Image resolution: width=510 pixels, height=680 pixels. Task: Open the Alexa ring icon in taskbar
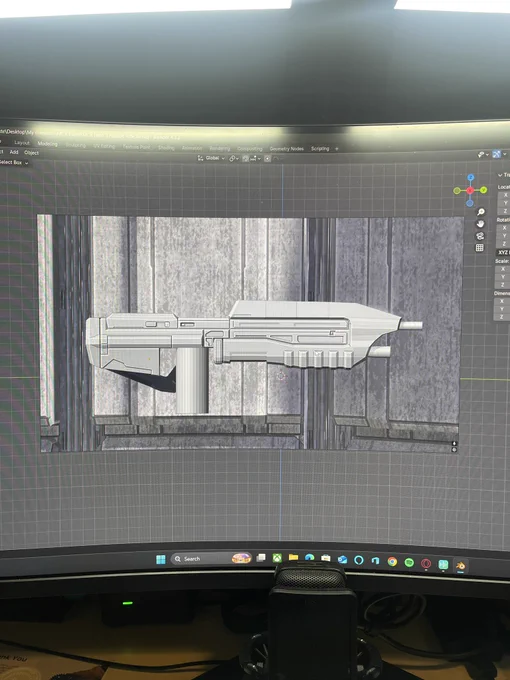pos(359,560)
